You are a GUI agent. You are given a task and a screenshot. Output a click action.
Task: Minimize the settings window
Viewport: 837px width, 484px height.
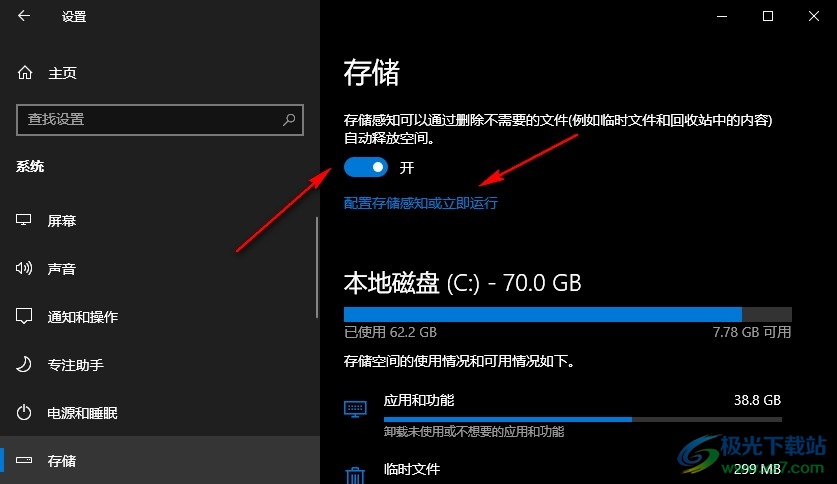pyautogui.click(x=722, y=17)
